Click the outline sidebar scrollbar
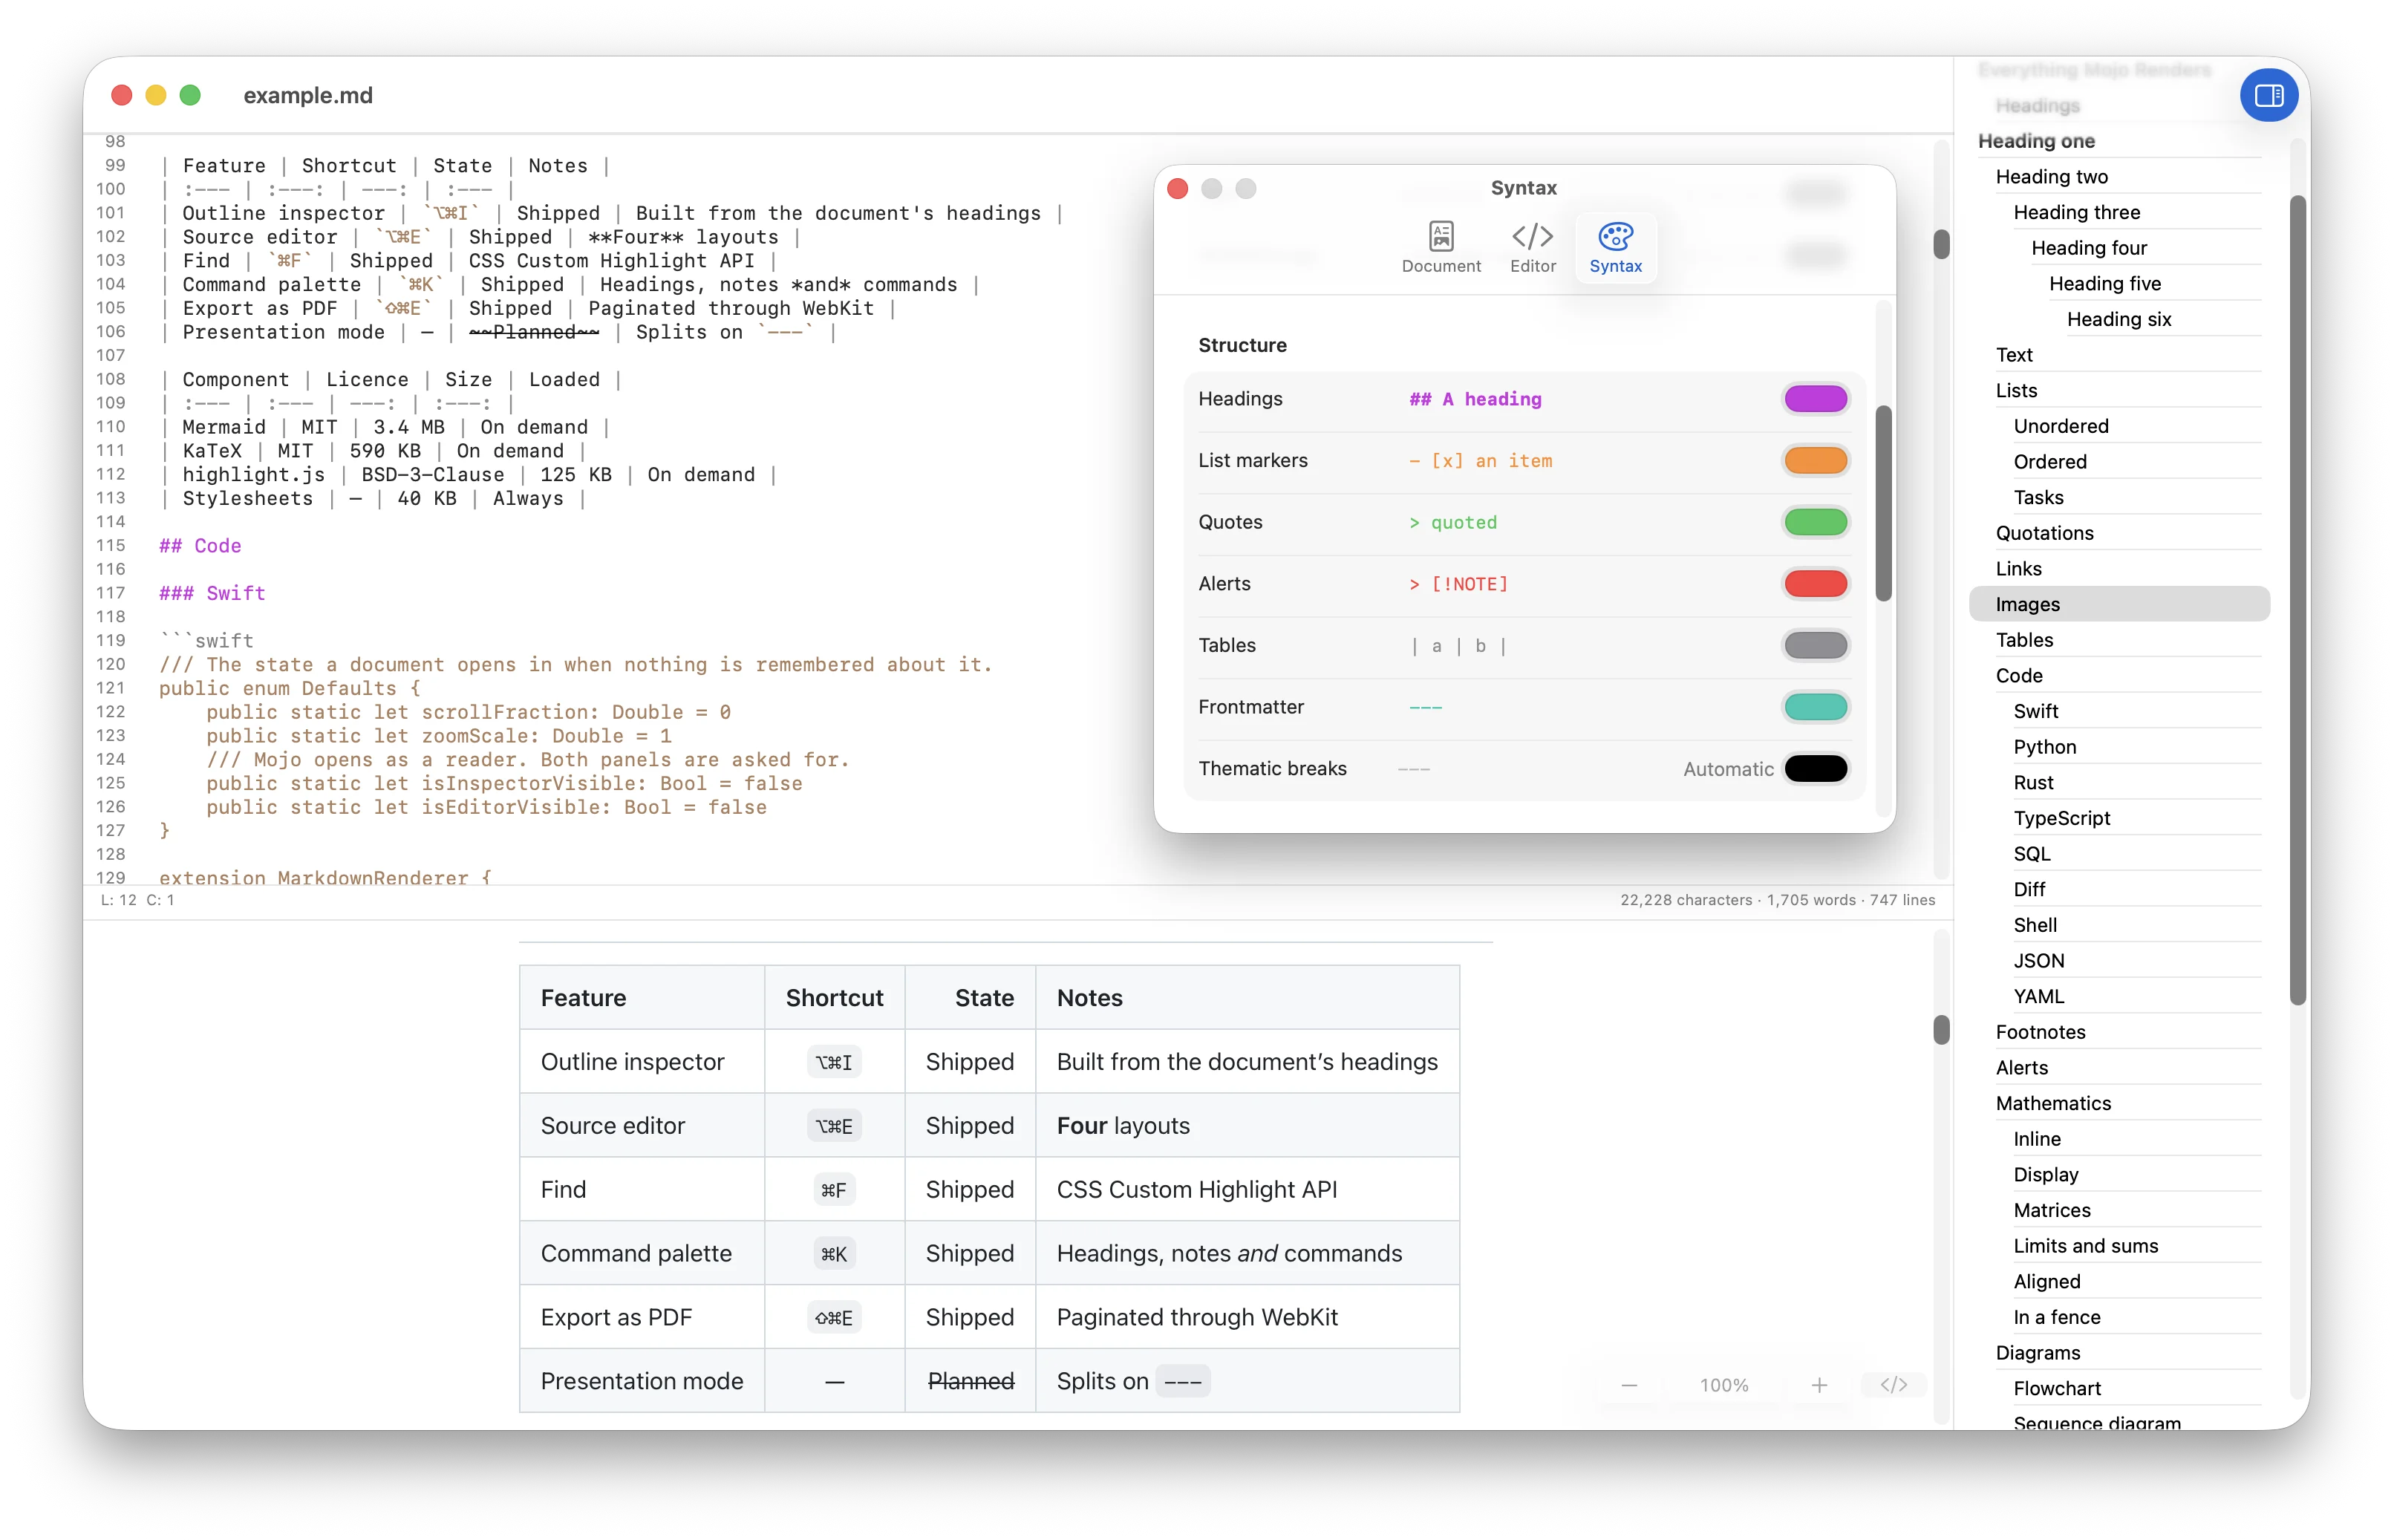 2297,600
